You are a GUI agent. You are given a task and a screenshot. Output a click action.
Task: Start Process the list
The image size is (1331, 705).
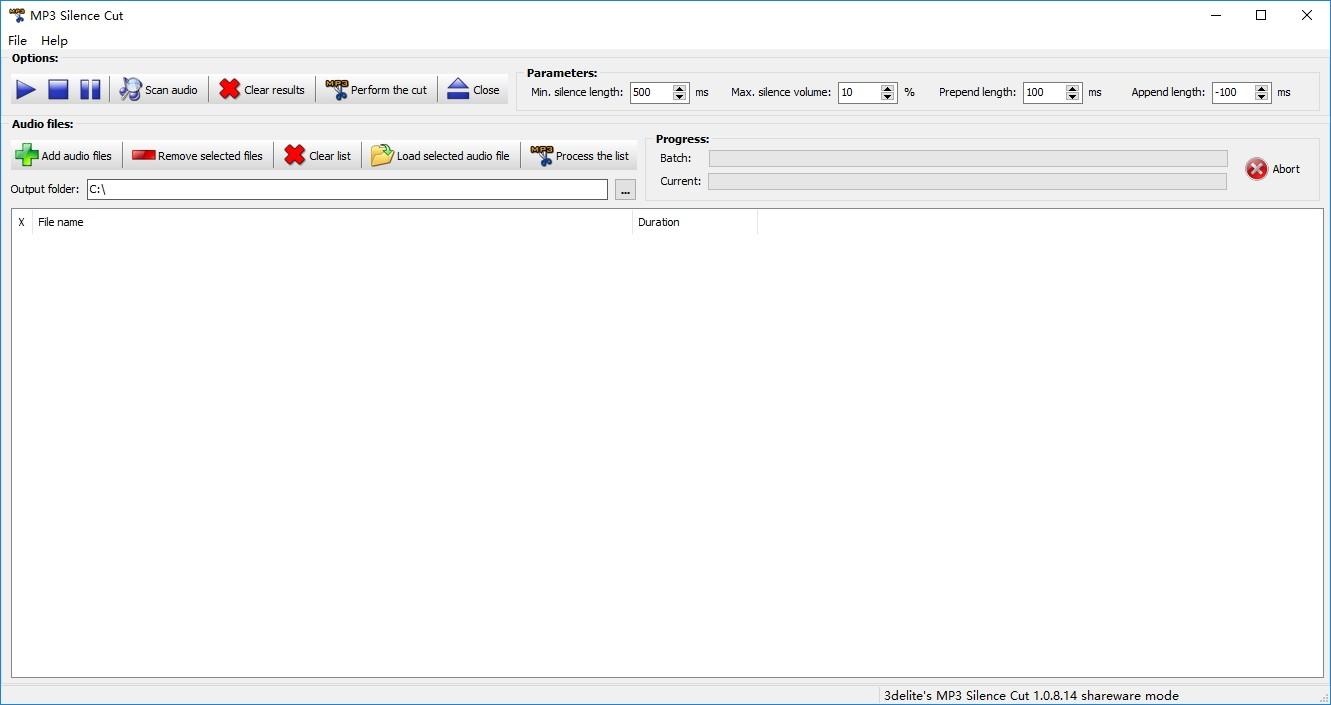pyautogui.click(x=579, y=156)
